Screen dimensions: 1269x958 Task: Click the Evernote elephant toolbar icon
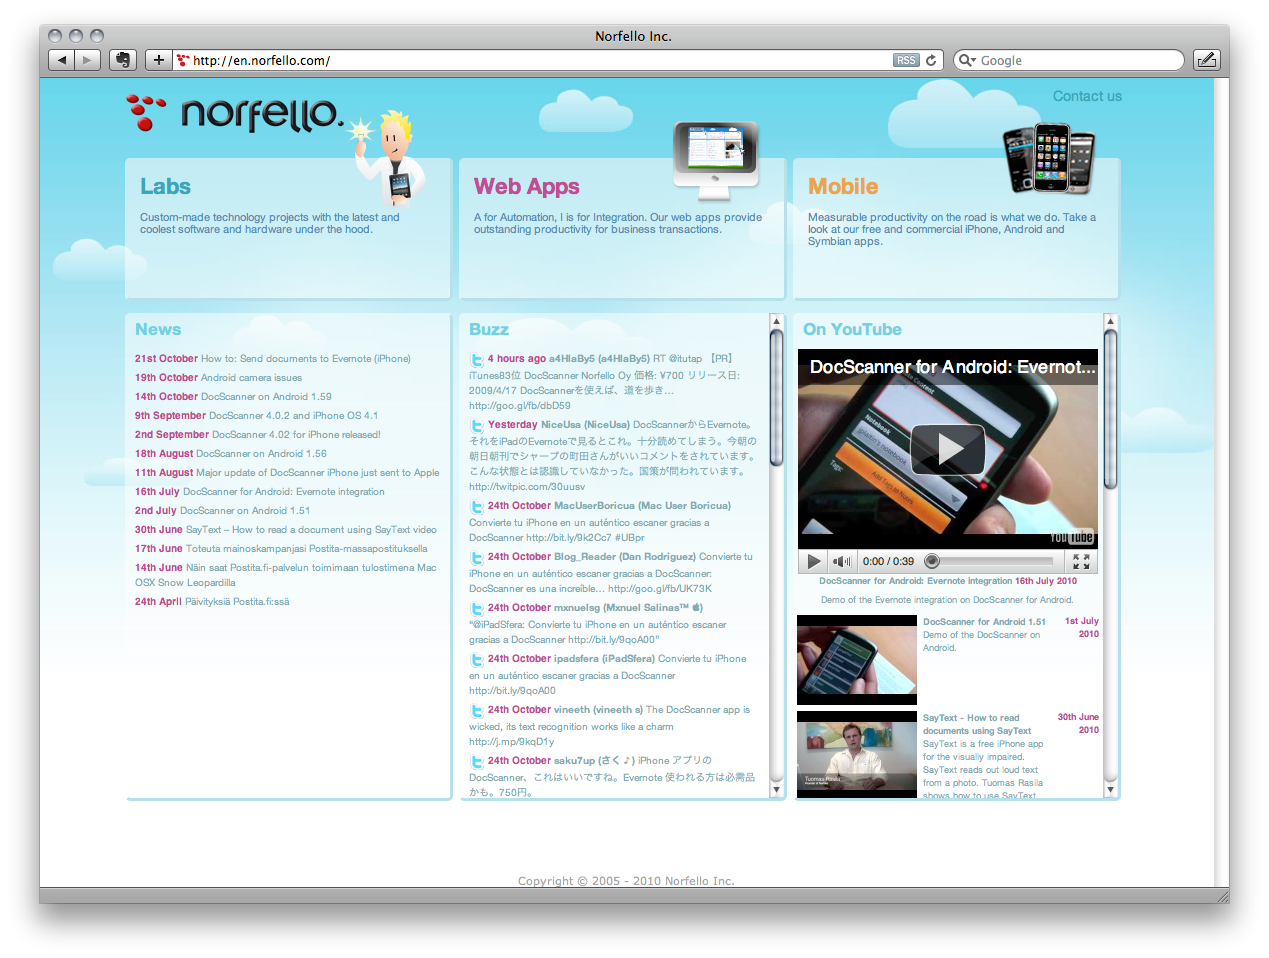tap(122, 60)
